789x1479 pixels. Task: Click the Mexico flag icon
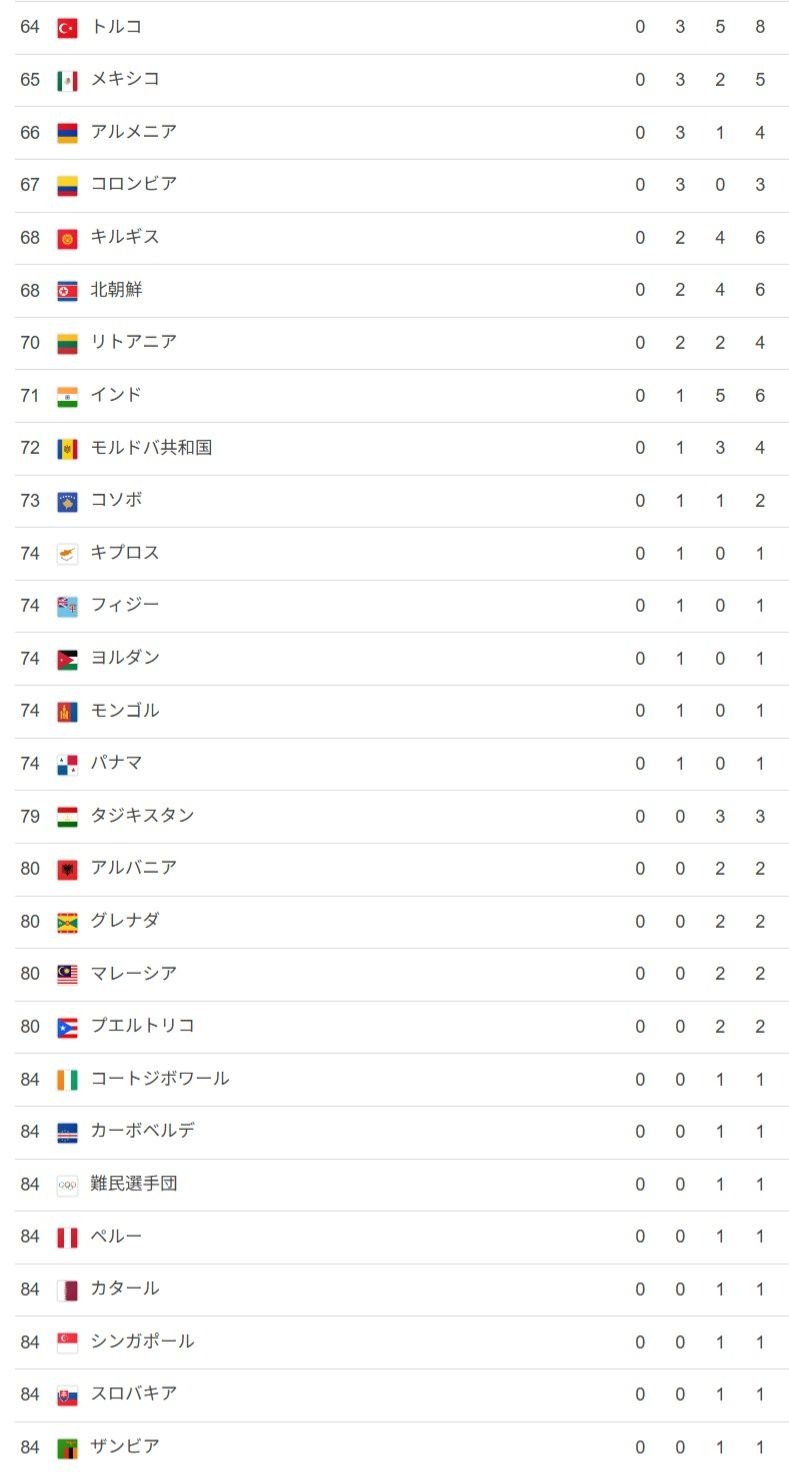click(67, 81)
